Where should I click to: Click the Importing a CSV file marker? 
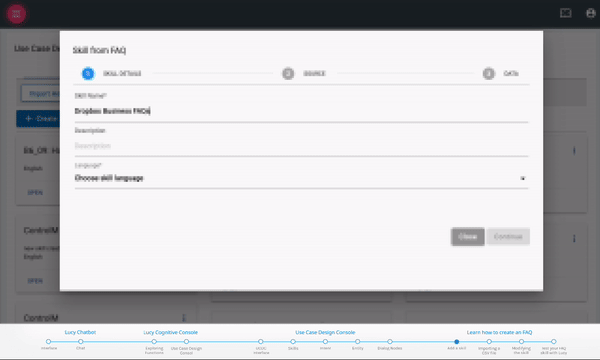tap(489, 341)
